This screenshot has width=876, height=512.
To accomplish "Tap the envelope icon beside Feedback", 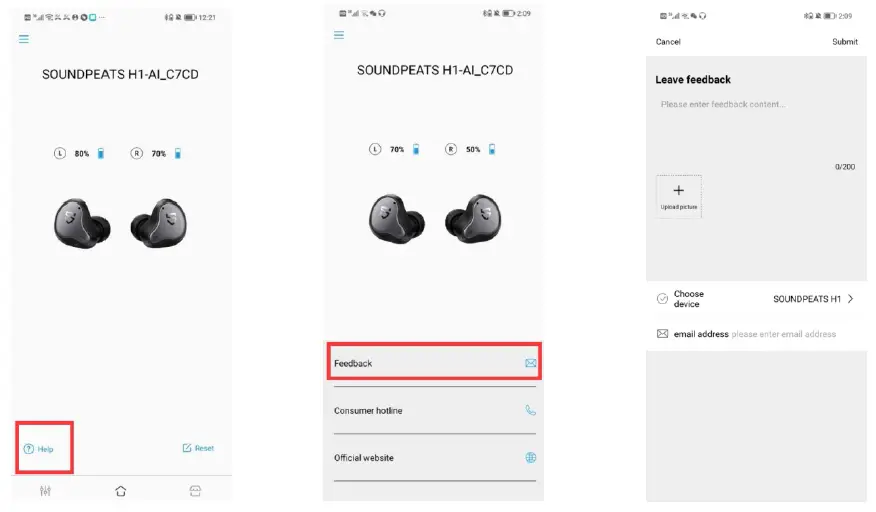I will (531, 363).
